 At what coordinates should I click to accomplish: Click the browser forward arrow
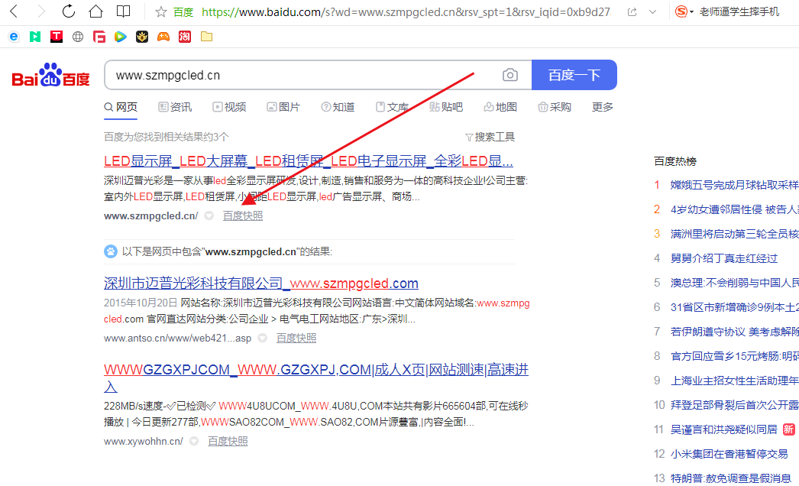(x=41, y=11)
